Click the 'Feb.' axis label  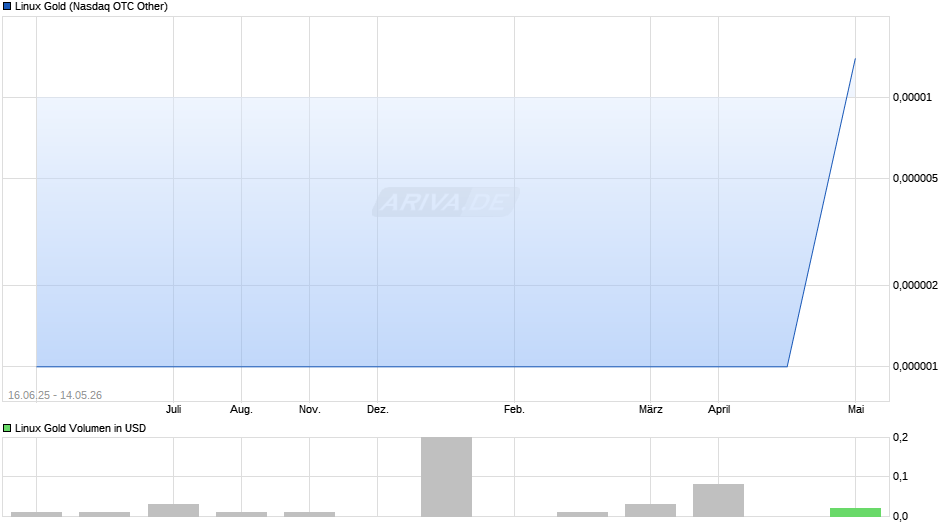514,410
